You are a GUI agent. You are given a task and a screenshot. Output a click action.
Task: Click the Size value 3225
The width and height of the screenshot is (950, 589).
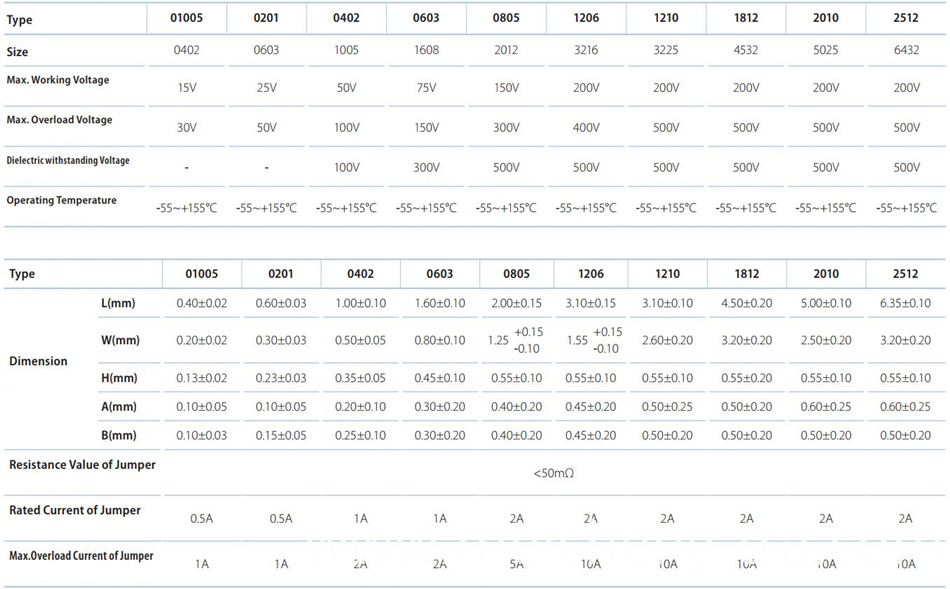pos(666,50)
